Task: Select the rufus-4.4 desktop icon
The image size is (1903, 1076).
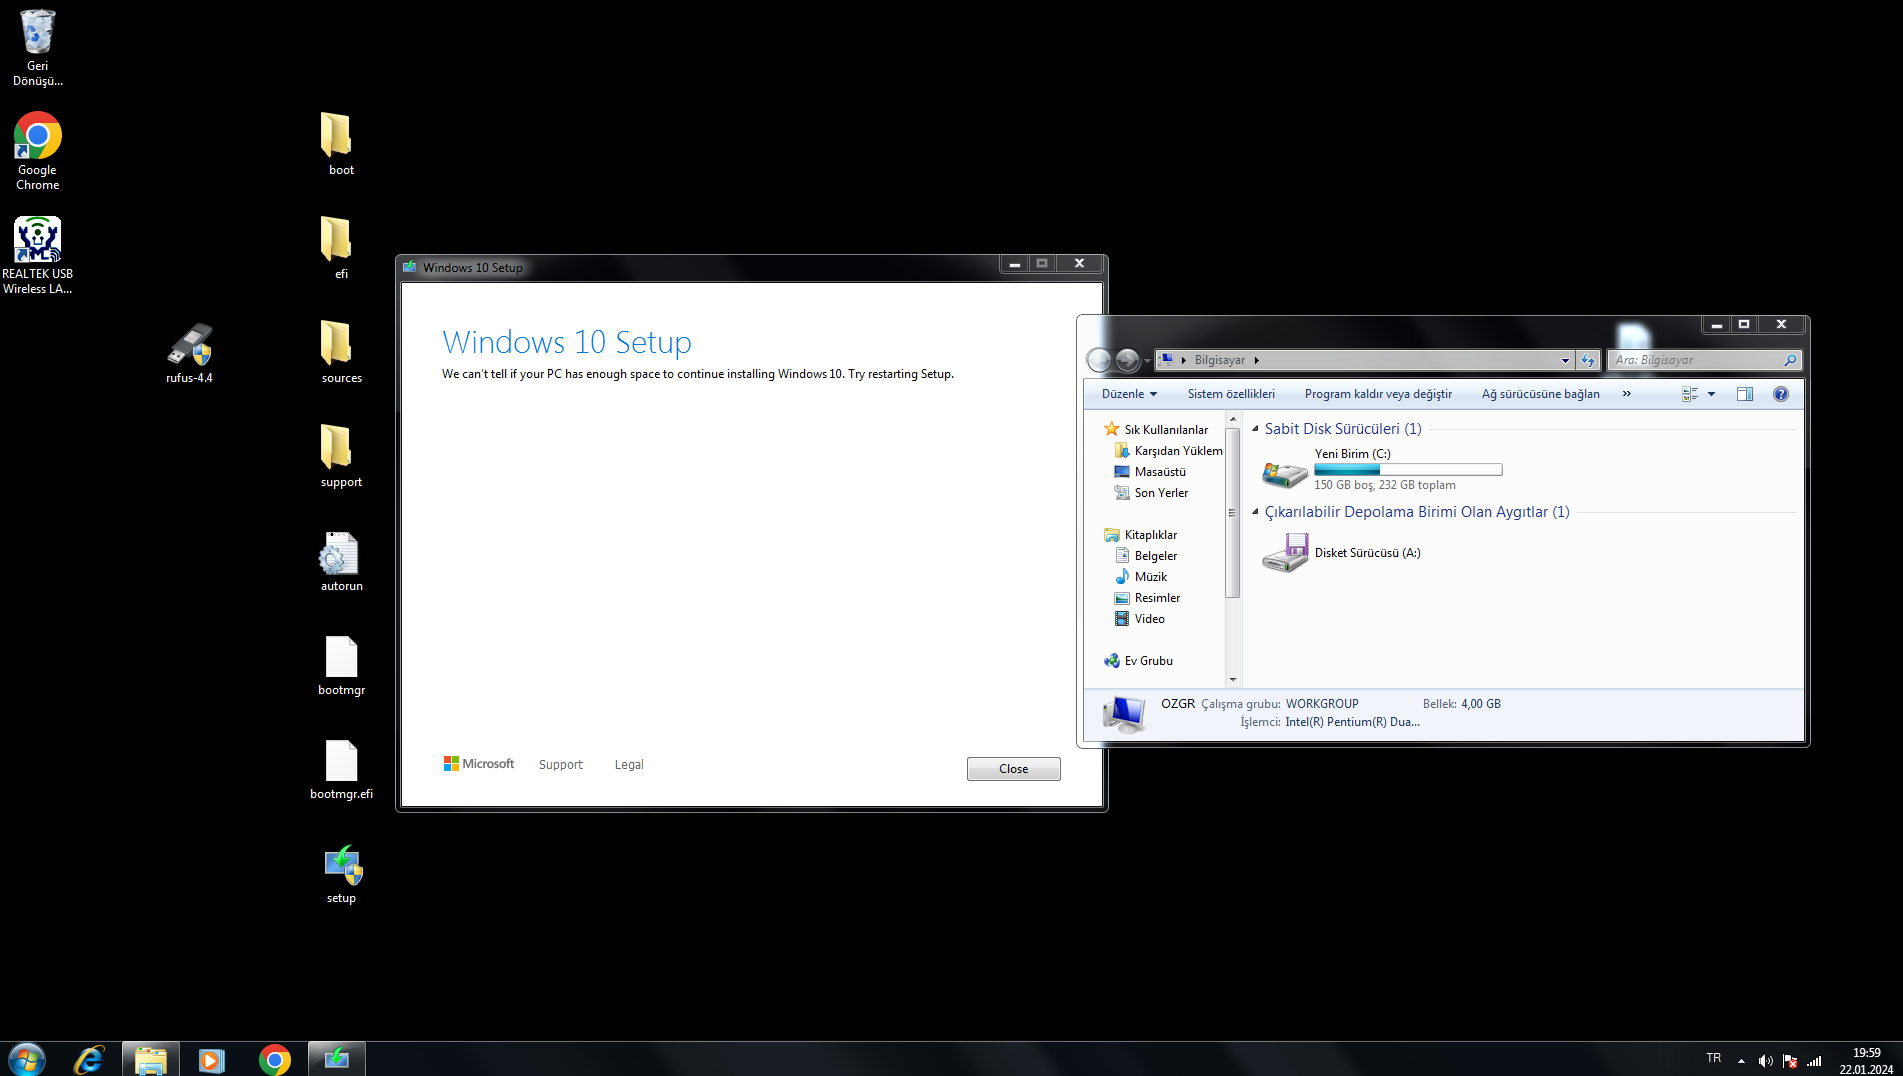Action: 189,353
